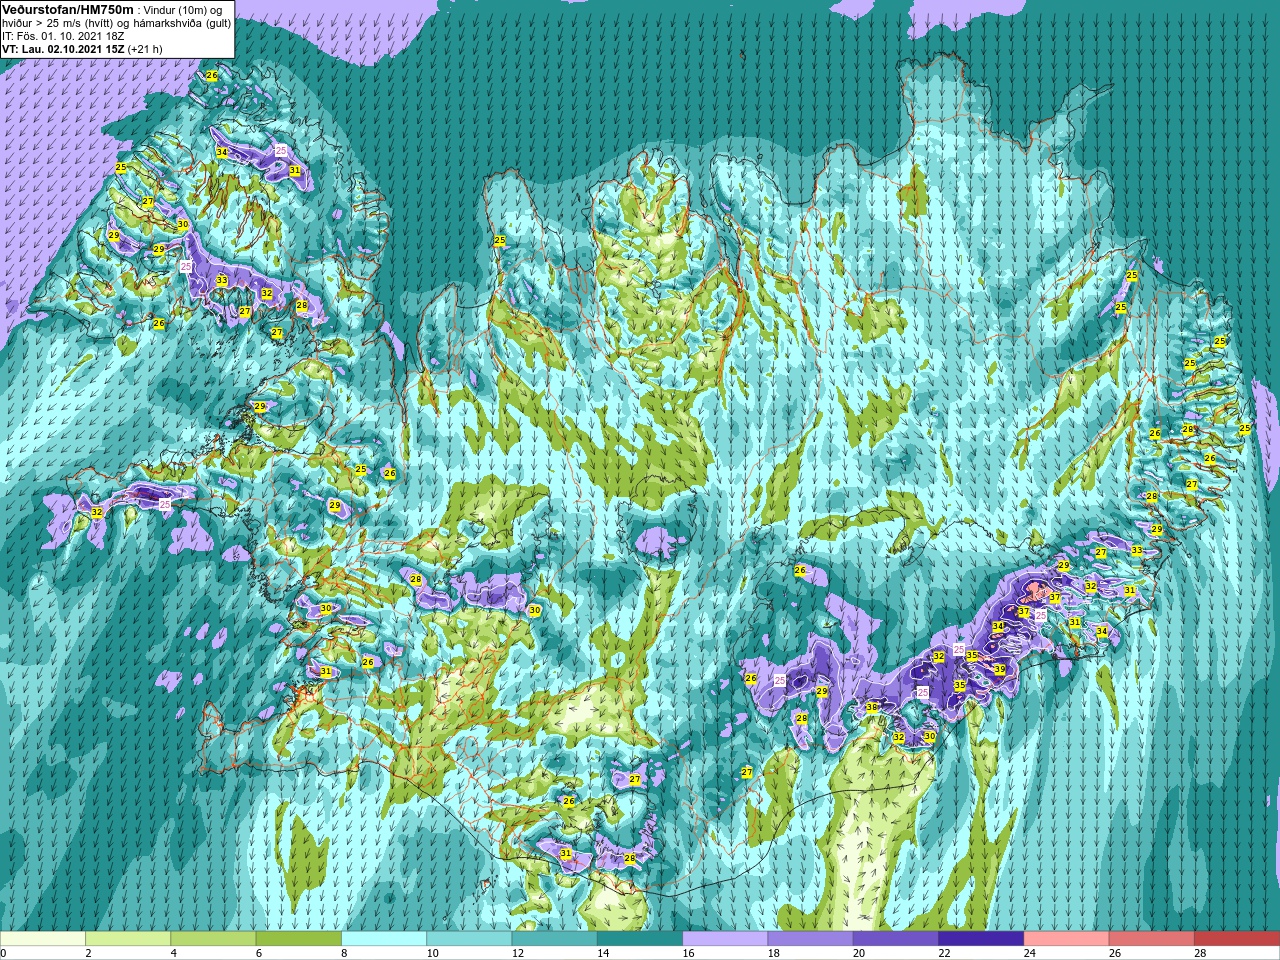Click the yellow '38' gust label
The width and height of the screenshot is (1280, 960).
click(871, 707)
